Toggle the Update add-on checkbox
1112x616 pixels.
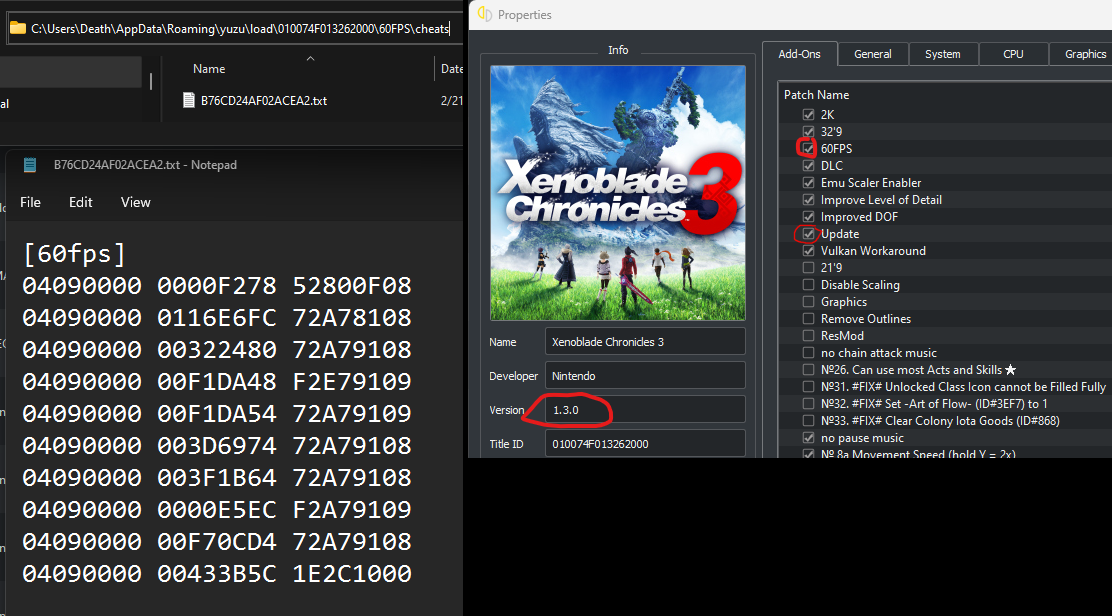[808, 233]
